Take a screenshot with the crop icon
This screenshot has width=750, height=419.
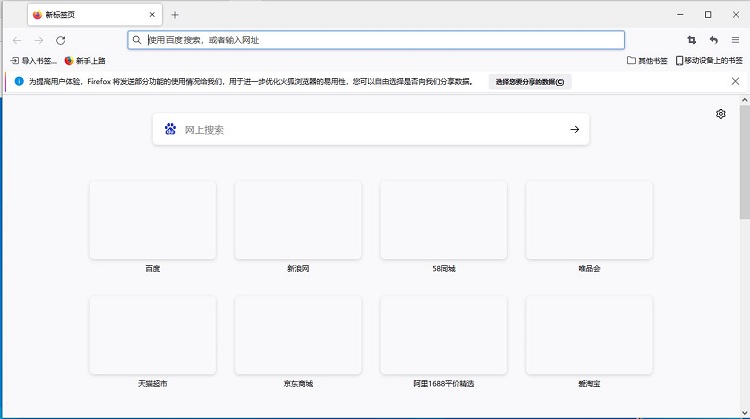pos(692,40)
